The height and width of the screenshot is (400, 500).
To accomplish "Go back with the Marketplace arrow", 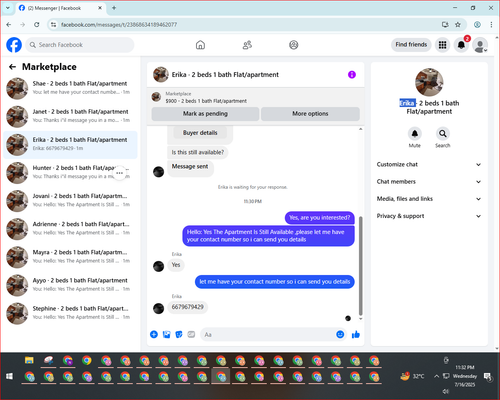I will [x=12, y=67].
